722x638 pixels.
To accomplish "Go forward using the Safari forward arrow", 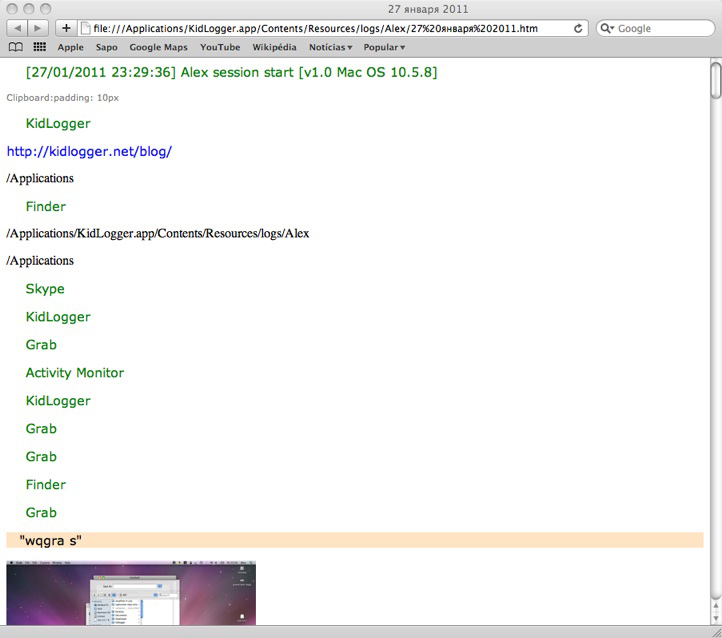I will point(38,28).
